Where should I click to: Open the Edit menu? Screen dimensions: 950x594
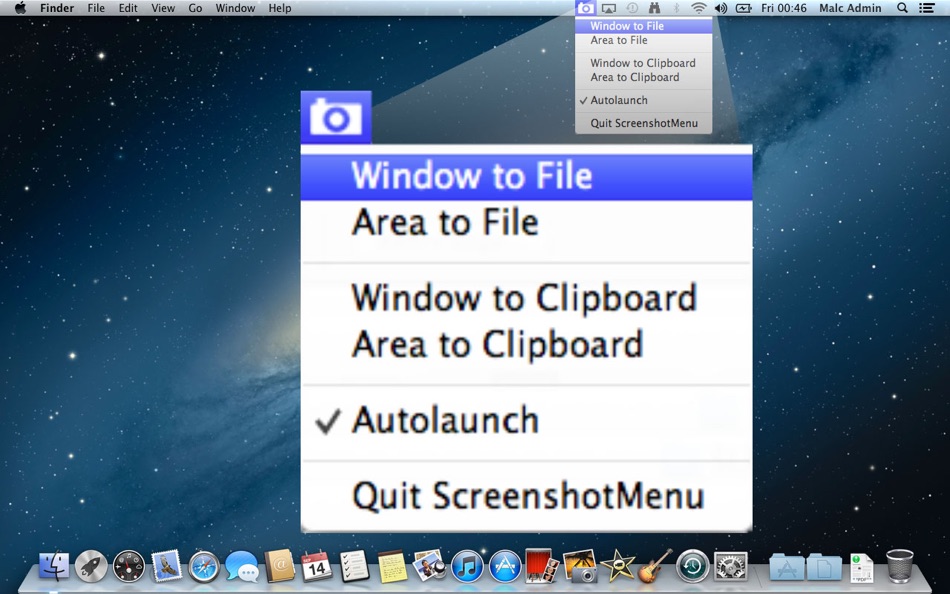tap(128, 8)
